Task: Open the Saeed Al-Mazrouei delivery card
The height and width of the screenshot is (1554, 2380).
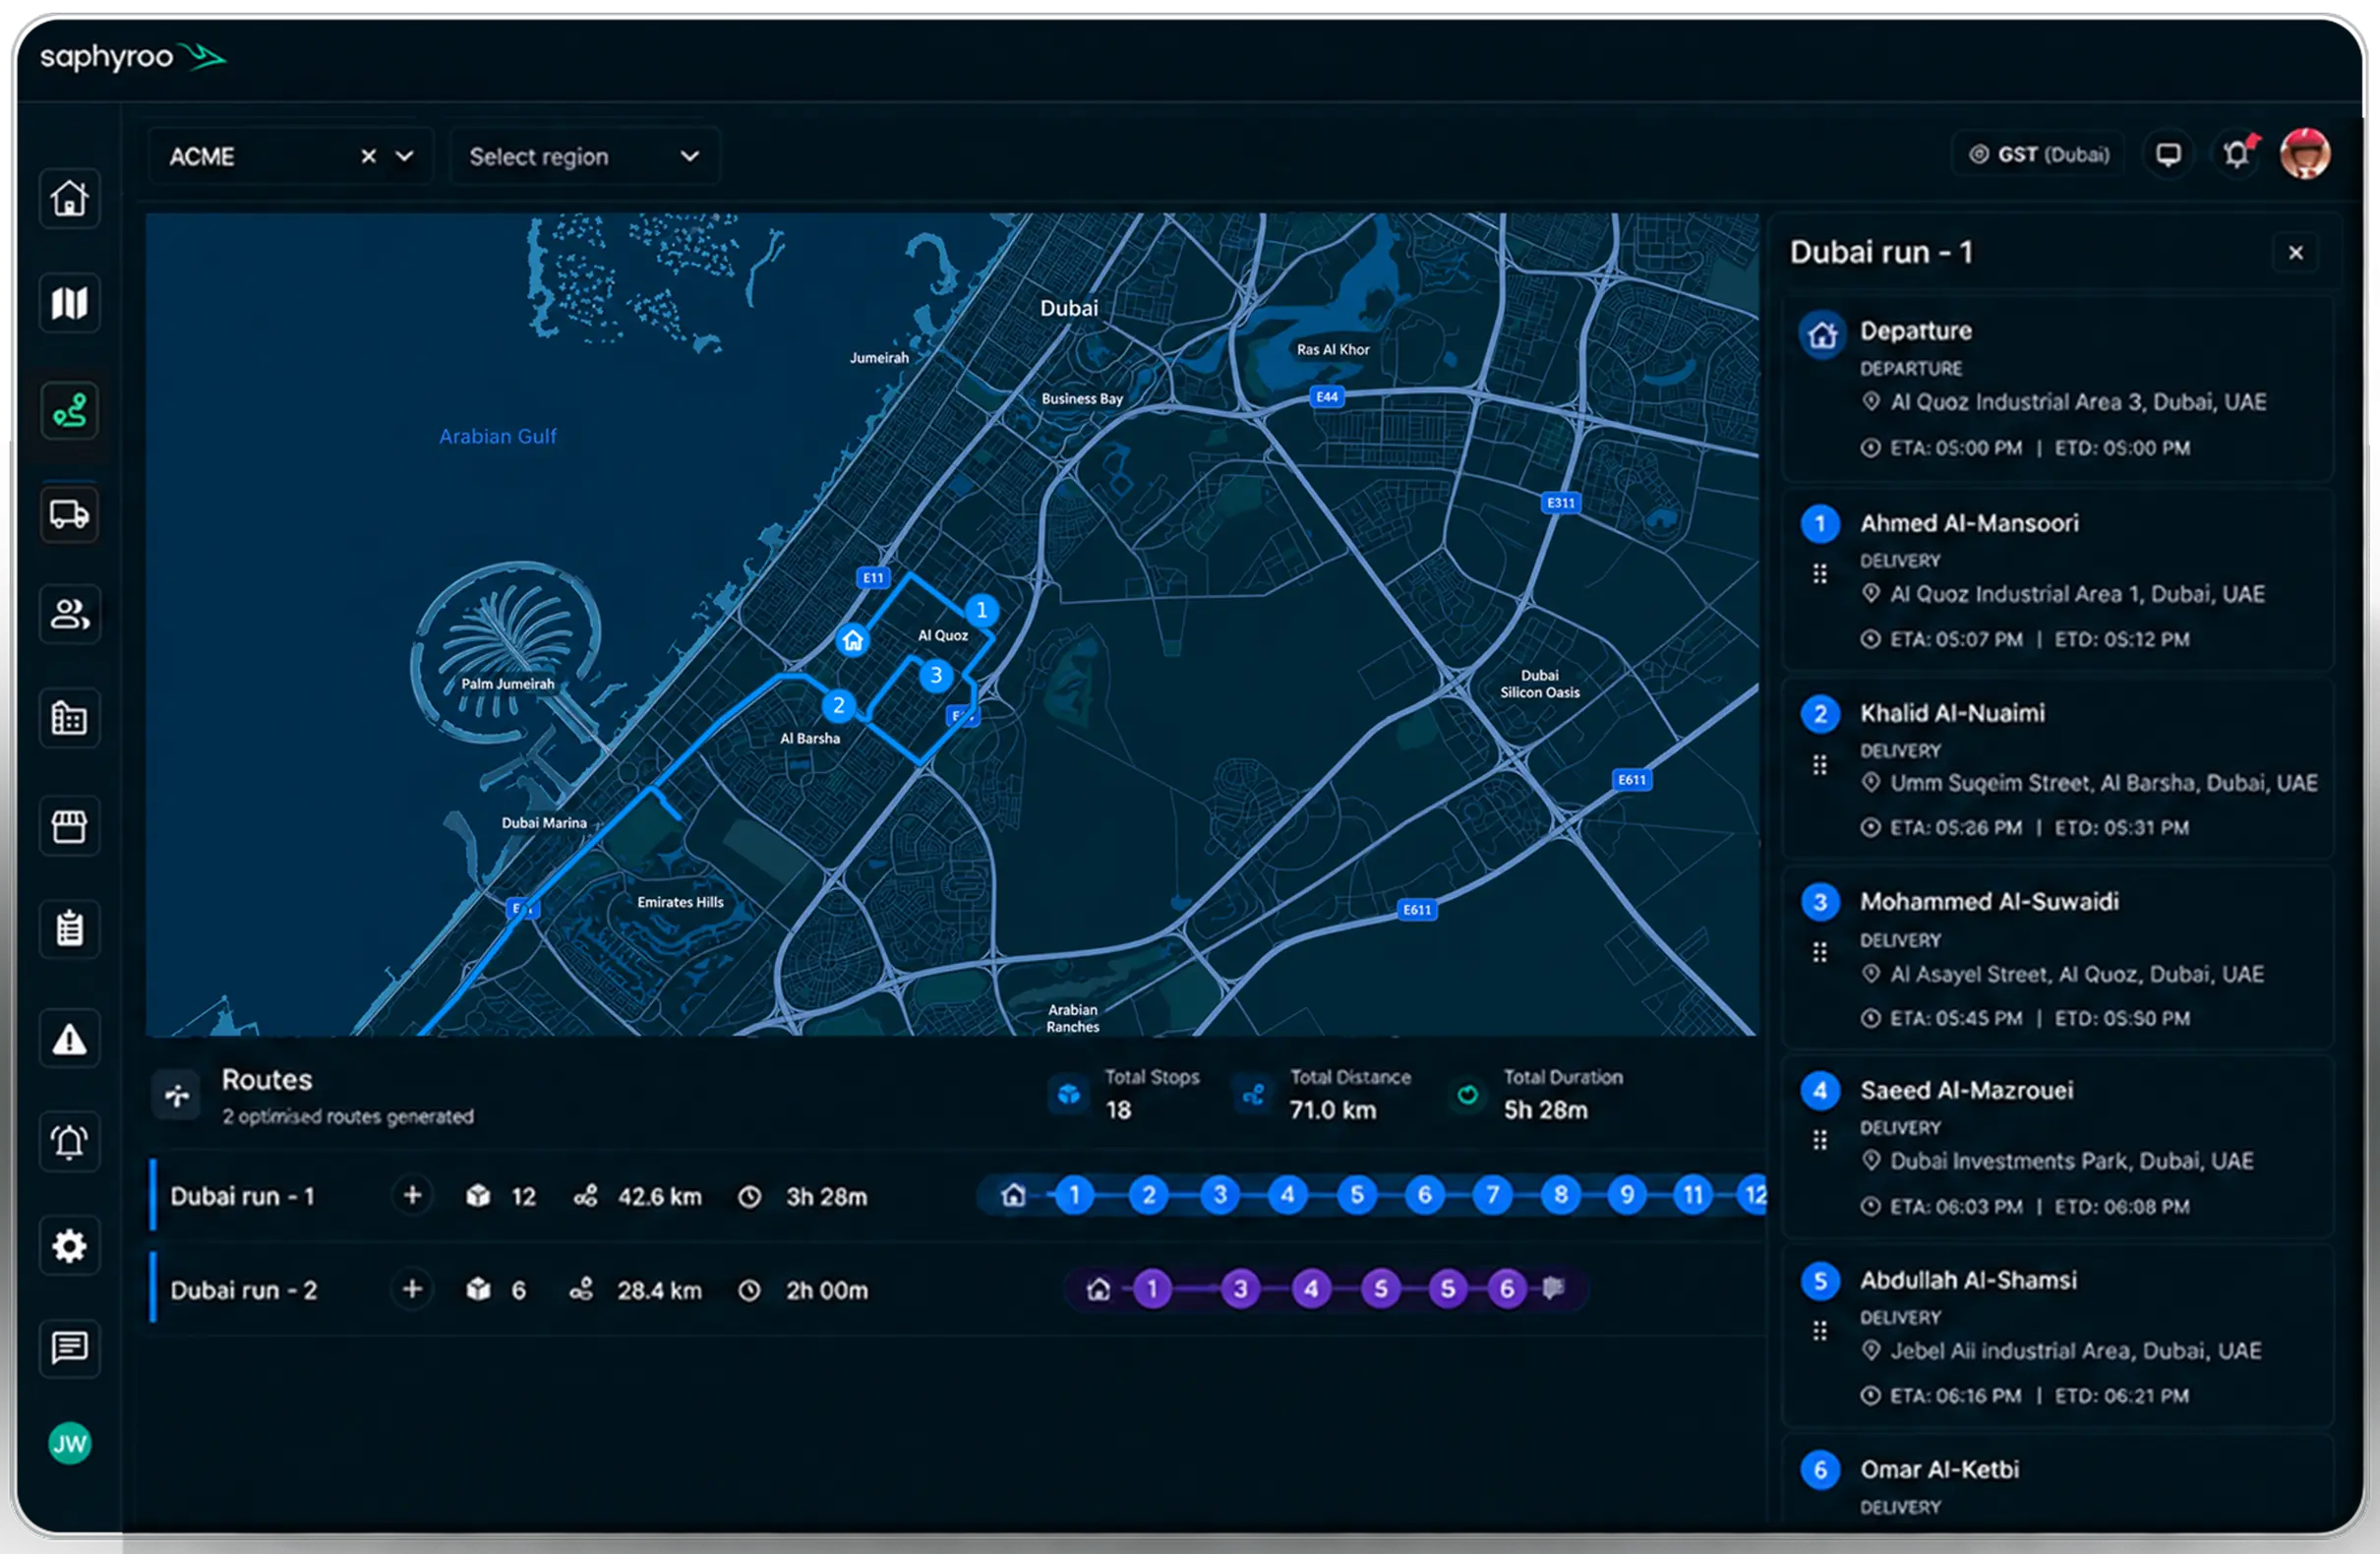Action: 2058,1146
